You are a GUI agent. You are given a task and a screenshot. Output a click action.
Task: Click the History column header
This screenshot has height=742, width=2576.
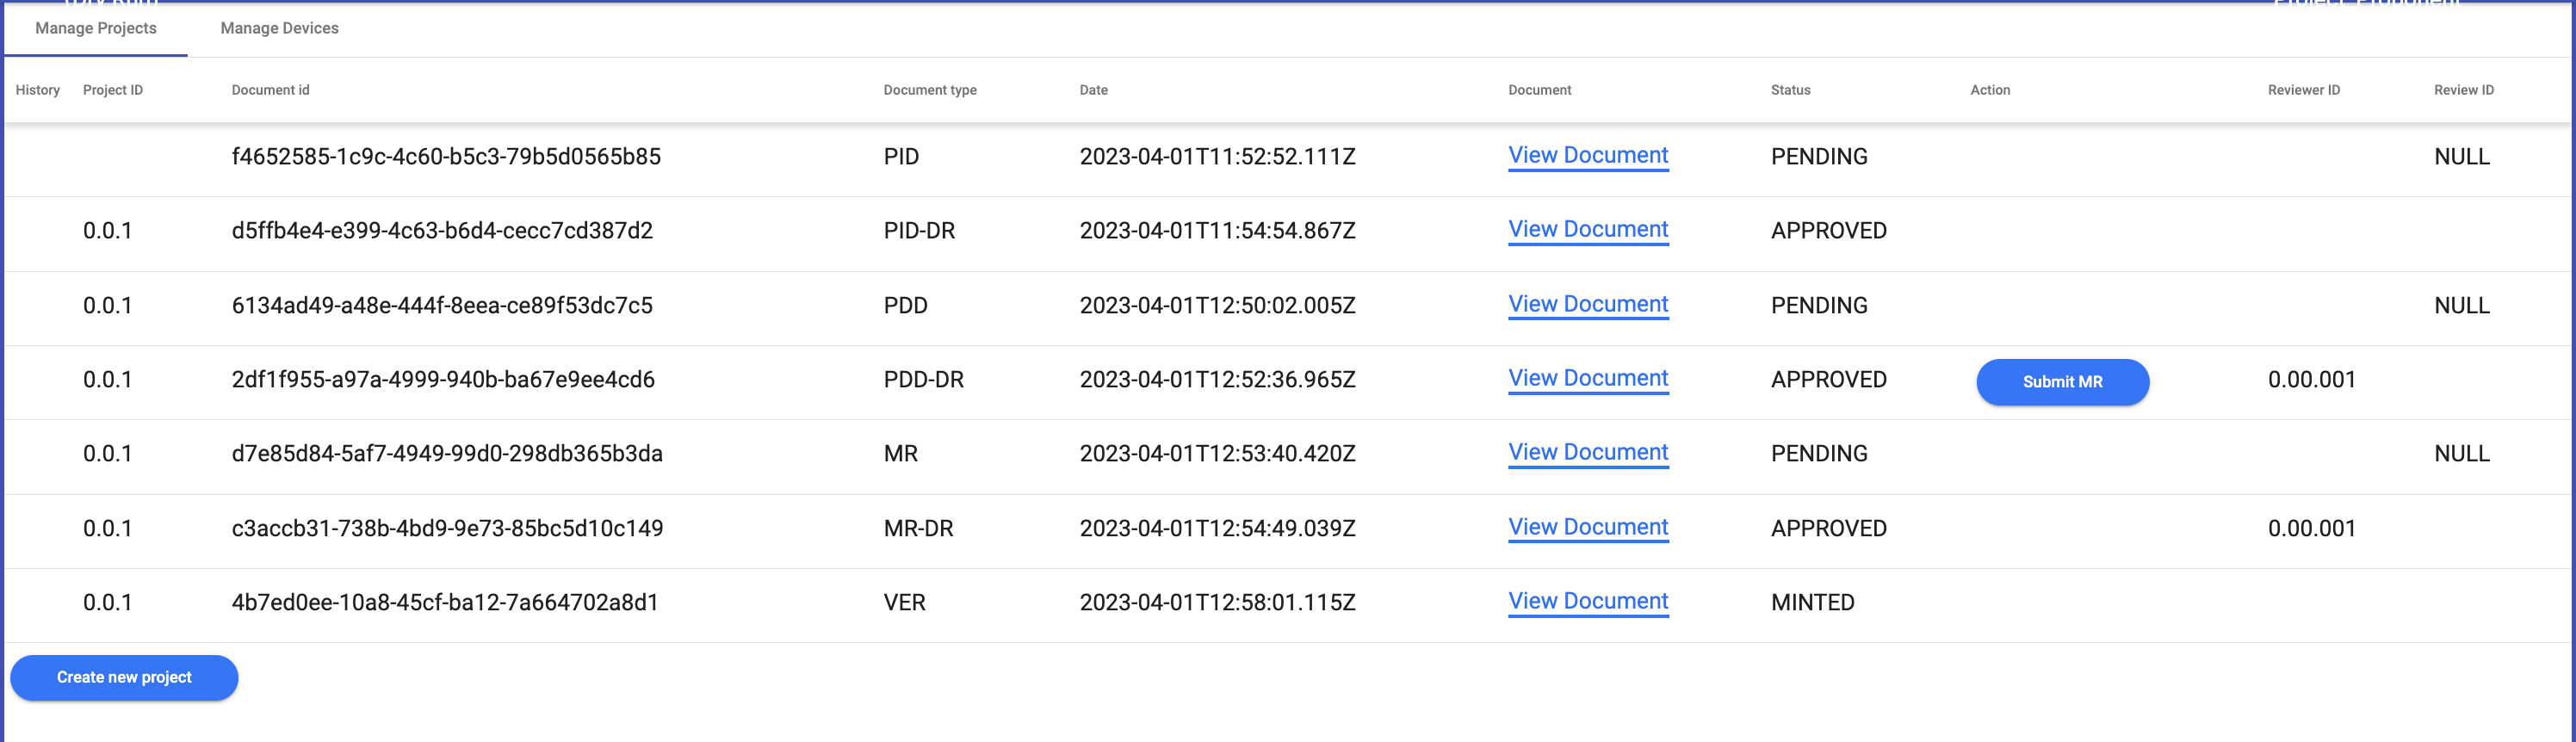tap(38, 90)
